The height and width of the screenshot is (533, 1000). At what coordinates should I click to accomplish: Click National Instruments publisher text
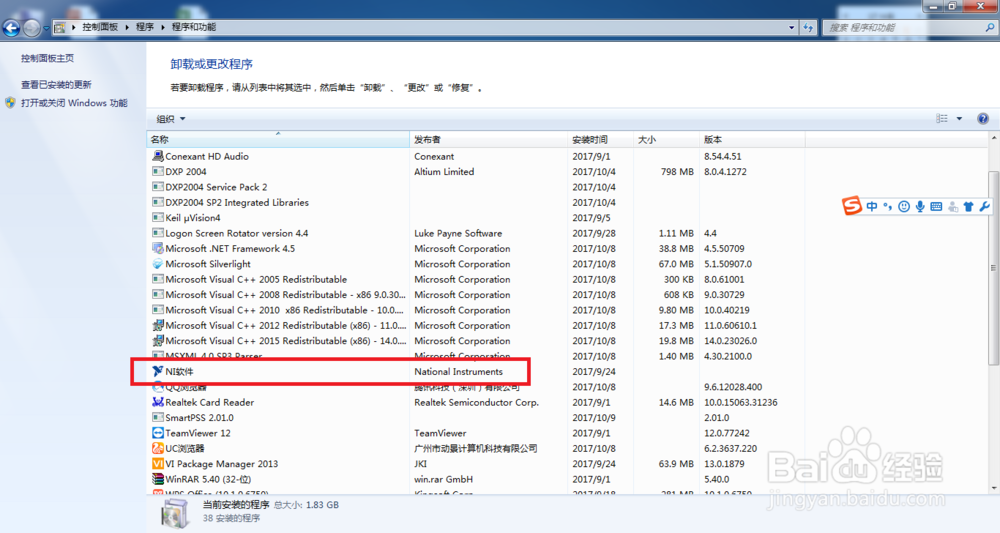(x=459, y=371)
